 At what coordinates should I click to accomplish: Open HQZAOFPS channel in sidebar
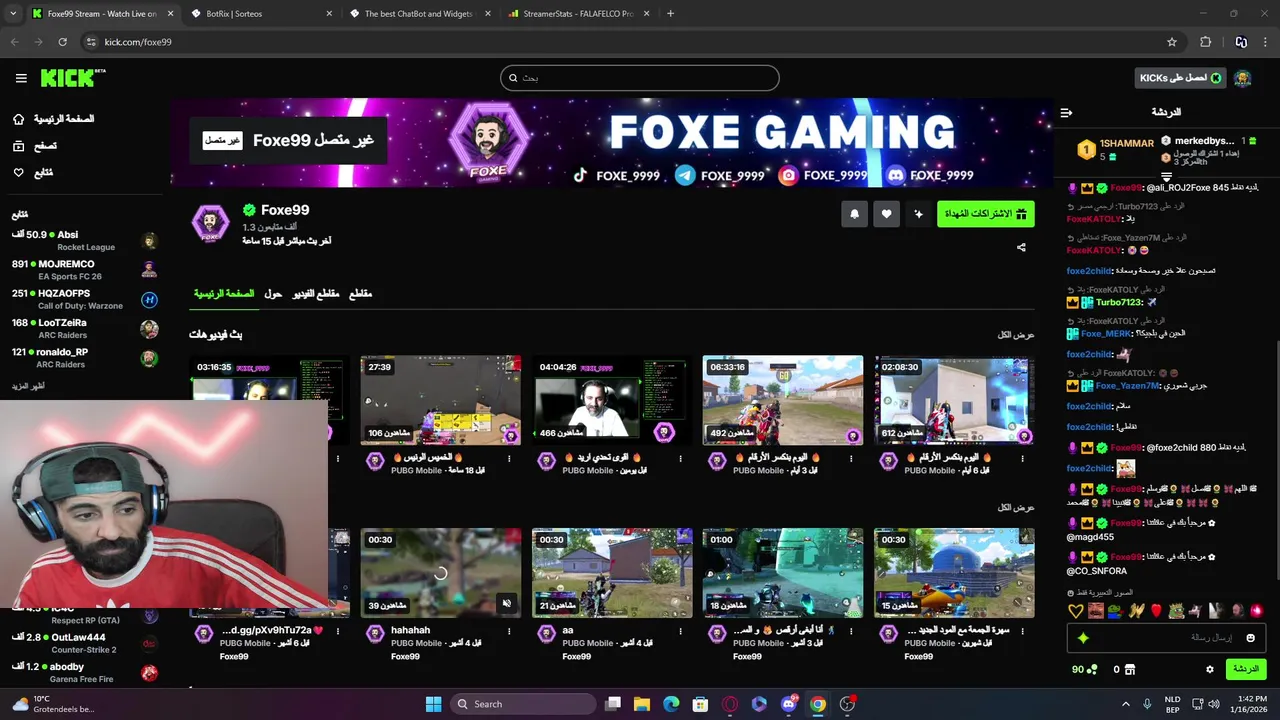(x=85, y=299)
